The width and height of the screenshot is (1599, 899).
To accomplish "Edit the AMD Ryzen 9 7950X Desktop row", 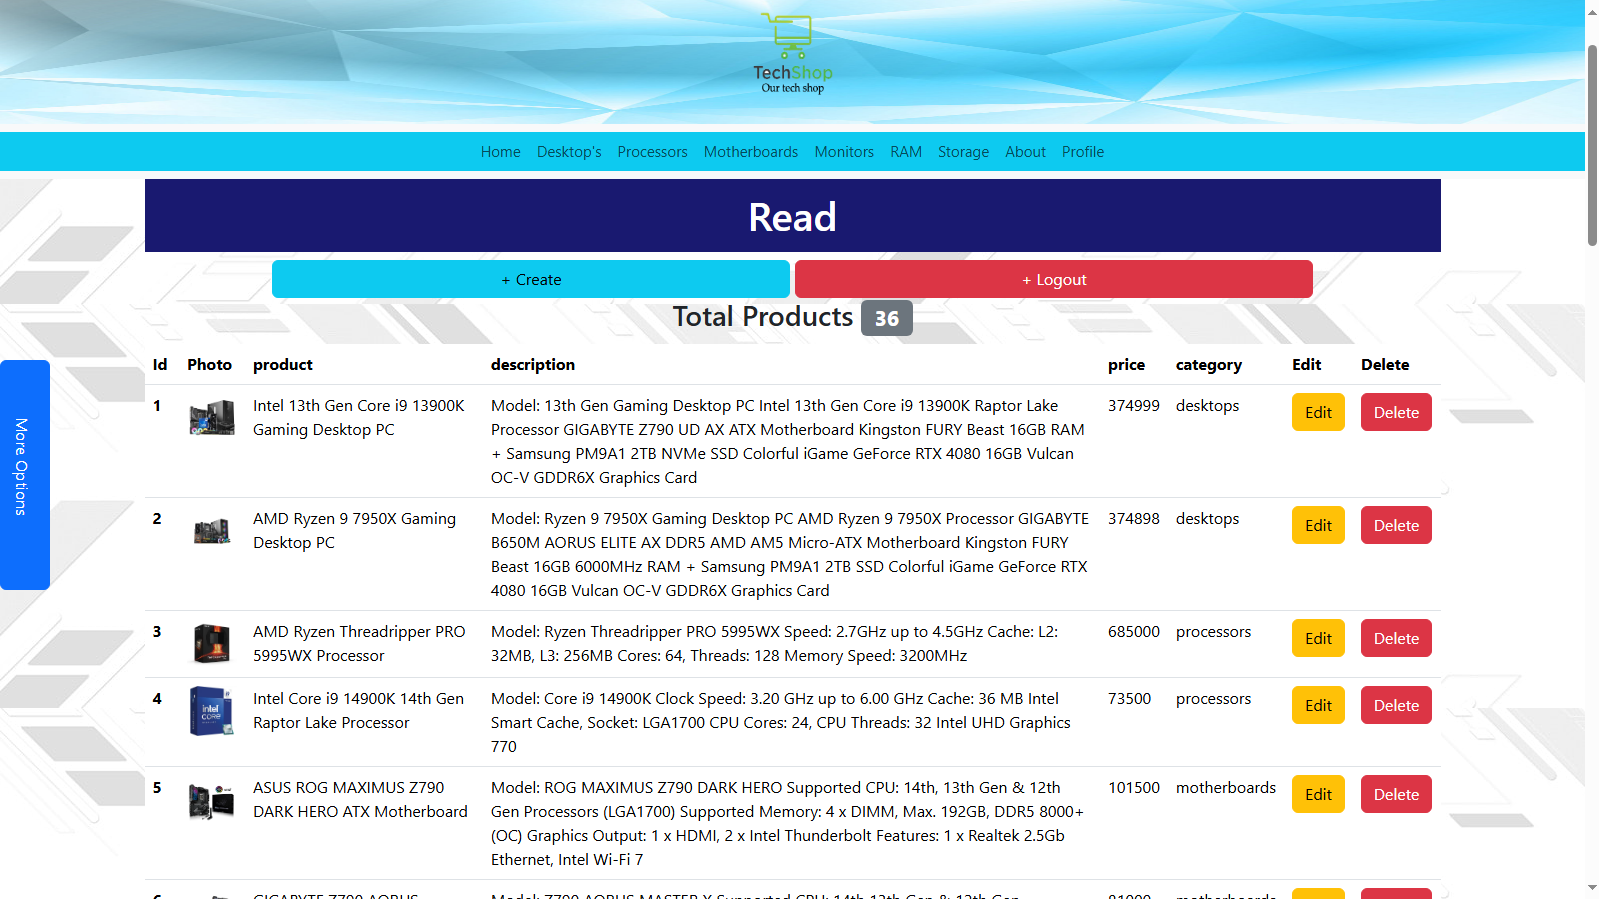I will coord(1318,525).
